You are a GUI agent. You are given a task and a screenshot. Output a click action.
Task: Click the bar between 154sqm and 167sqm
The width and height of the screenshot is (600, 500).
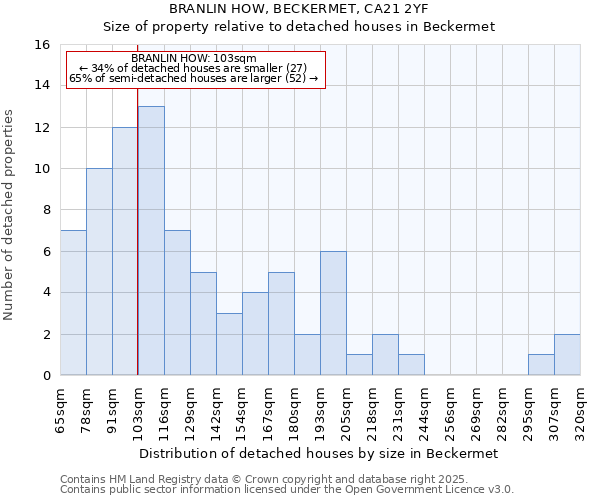click(x=256, y=334)
